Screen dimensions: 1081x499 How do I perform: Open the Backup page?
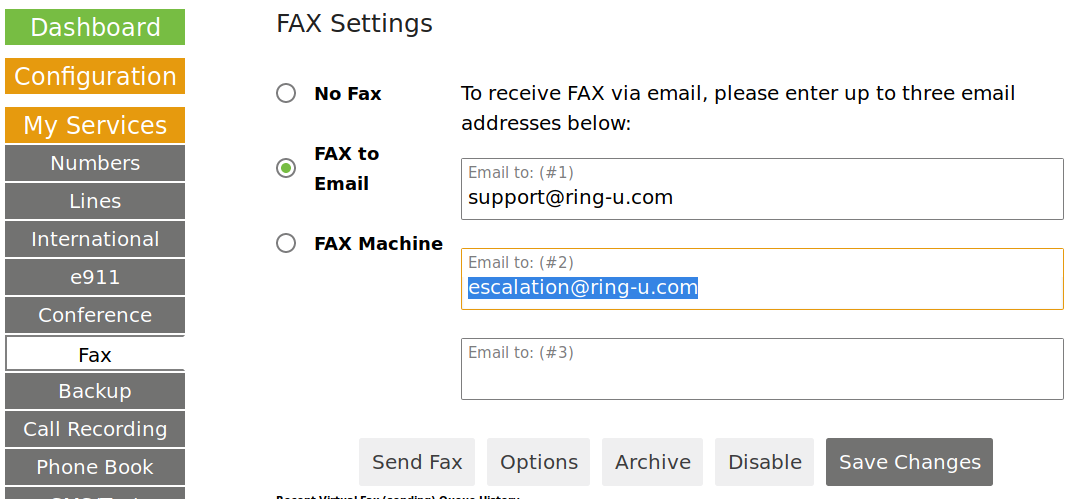point(95,391)
